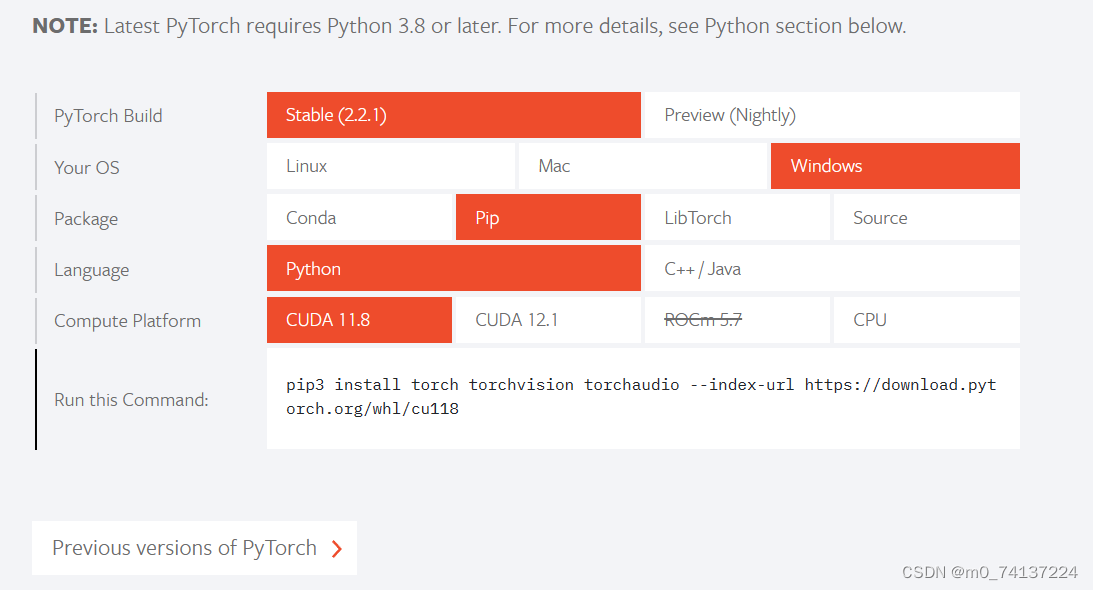Screen dimensions: 1093x590
Task: Choose Windows as your OS
Action: pyautogui.click(x=895, y=166)
